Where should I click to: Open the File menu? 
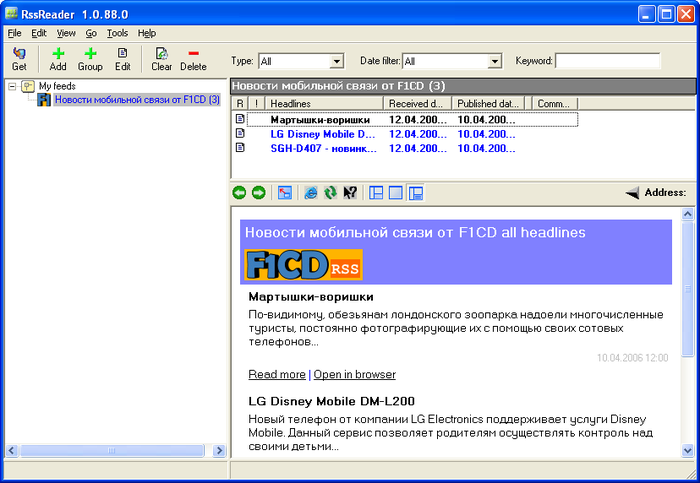tap(15, 33)
